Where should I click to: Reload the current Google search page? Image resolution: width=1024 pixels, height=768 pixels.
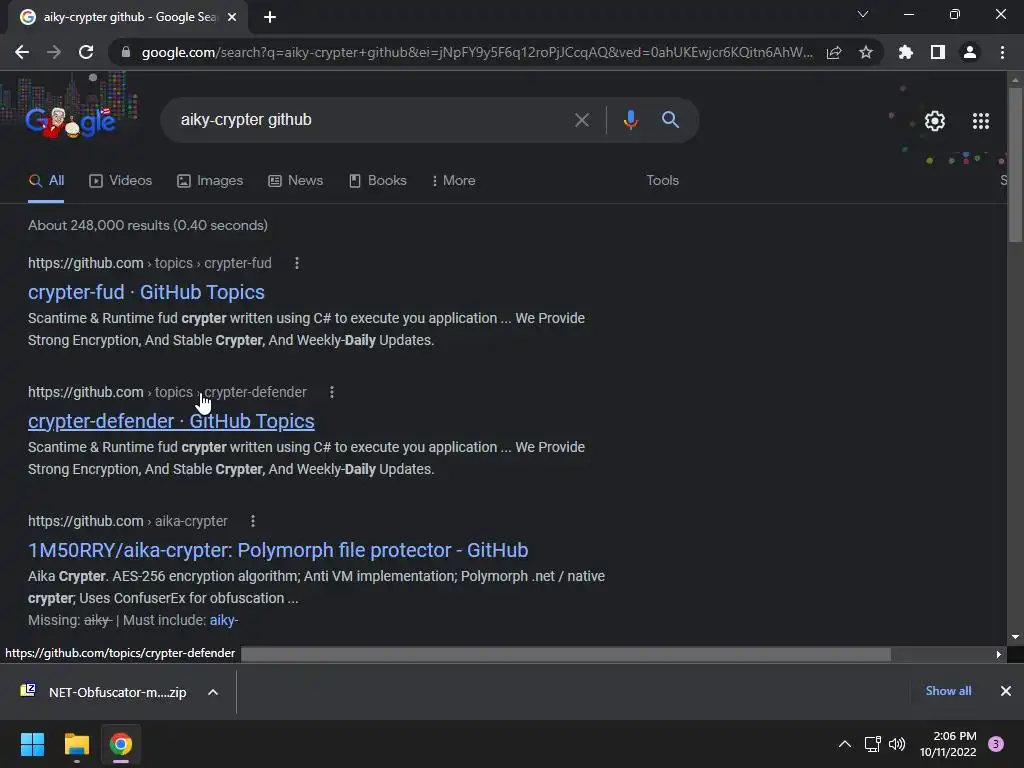[x=86, y=52]
